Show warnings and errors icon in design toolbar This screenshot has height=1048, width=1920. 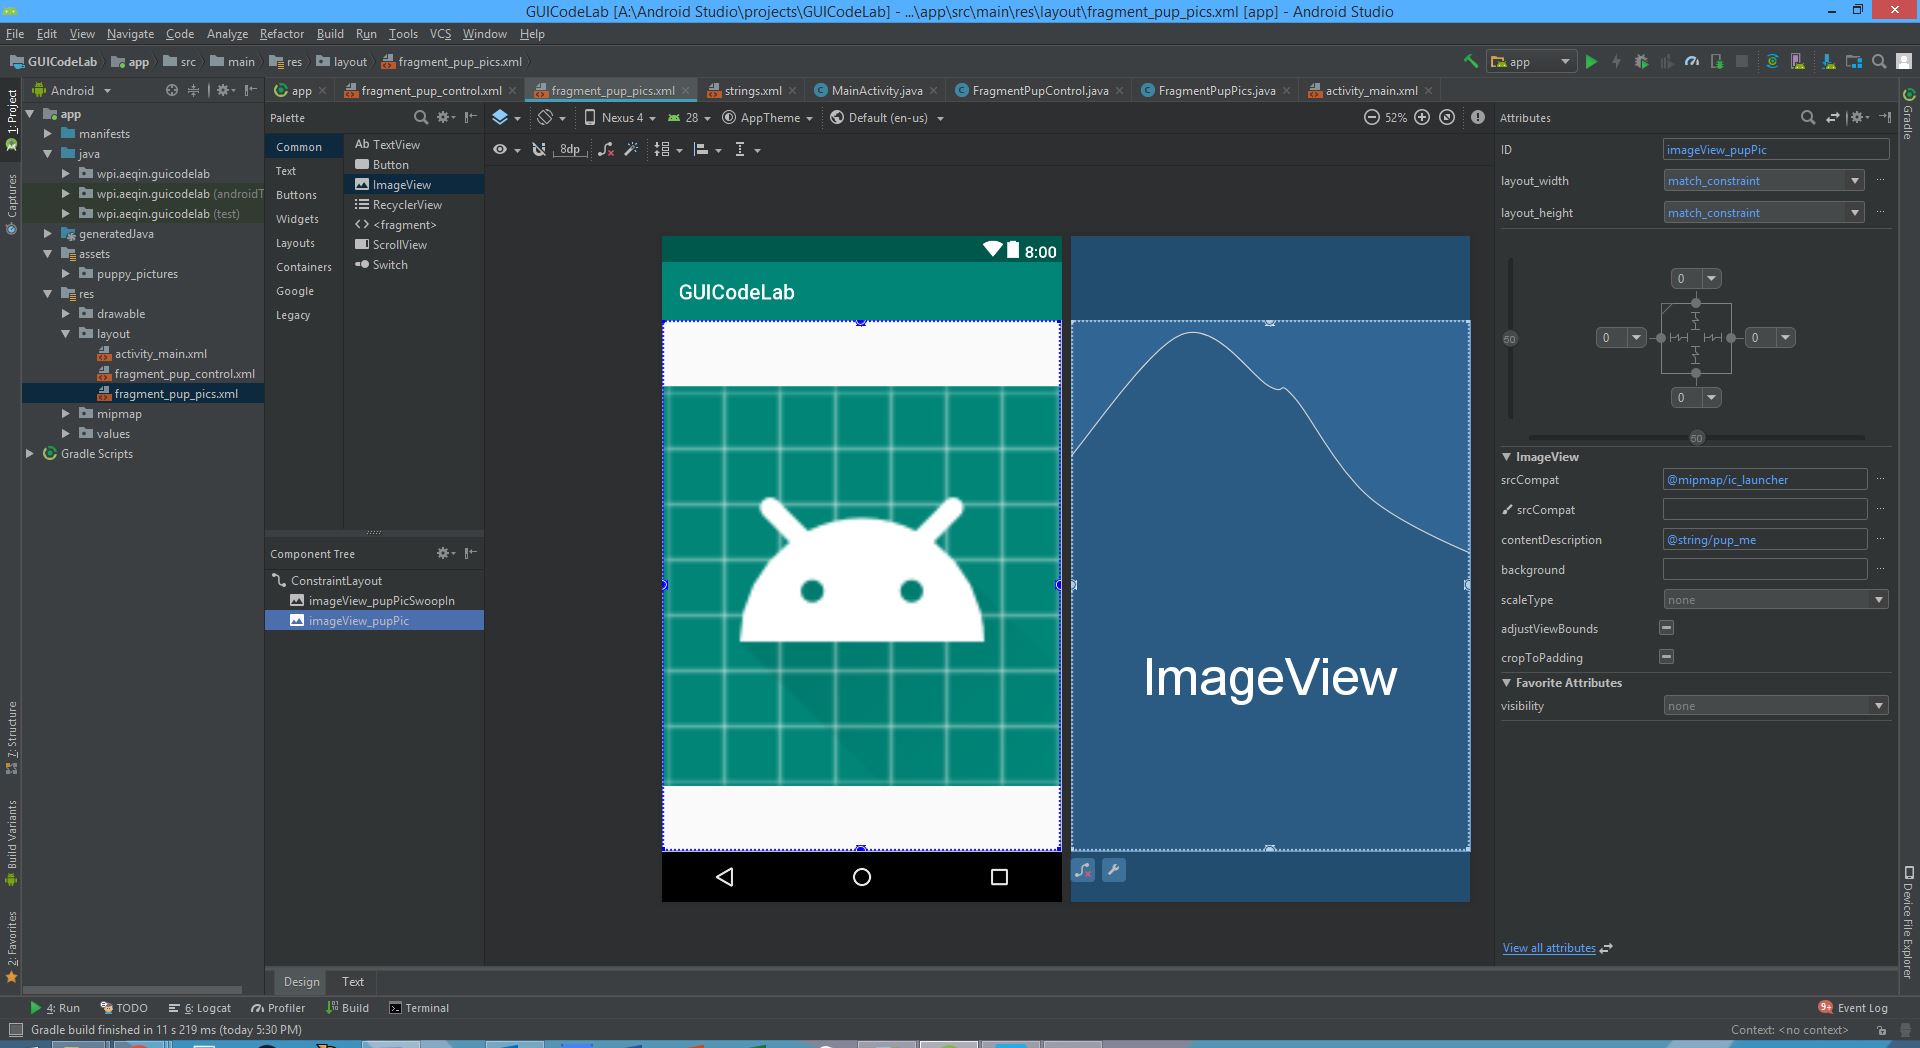[1478, 117]
